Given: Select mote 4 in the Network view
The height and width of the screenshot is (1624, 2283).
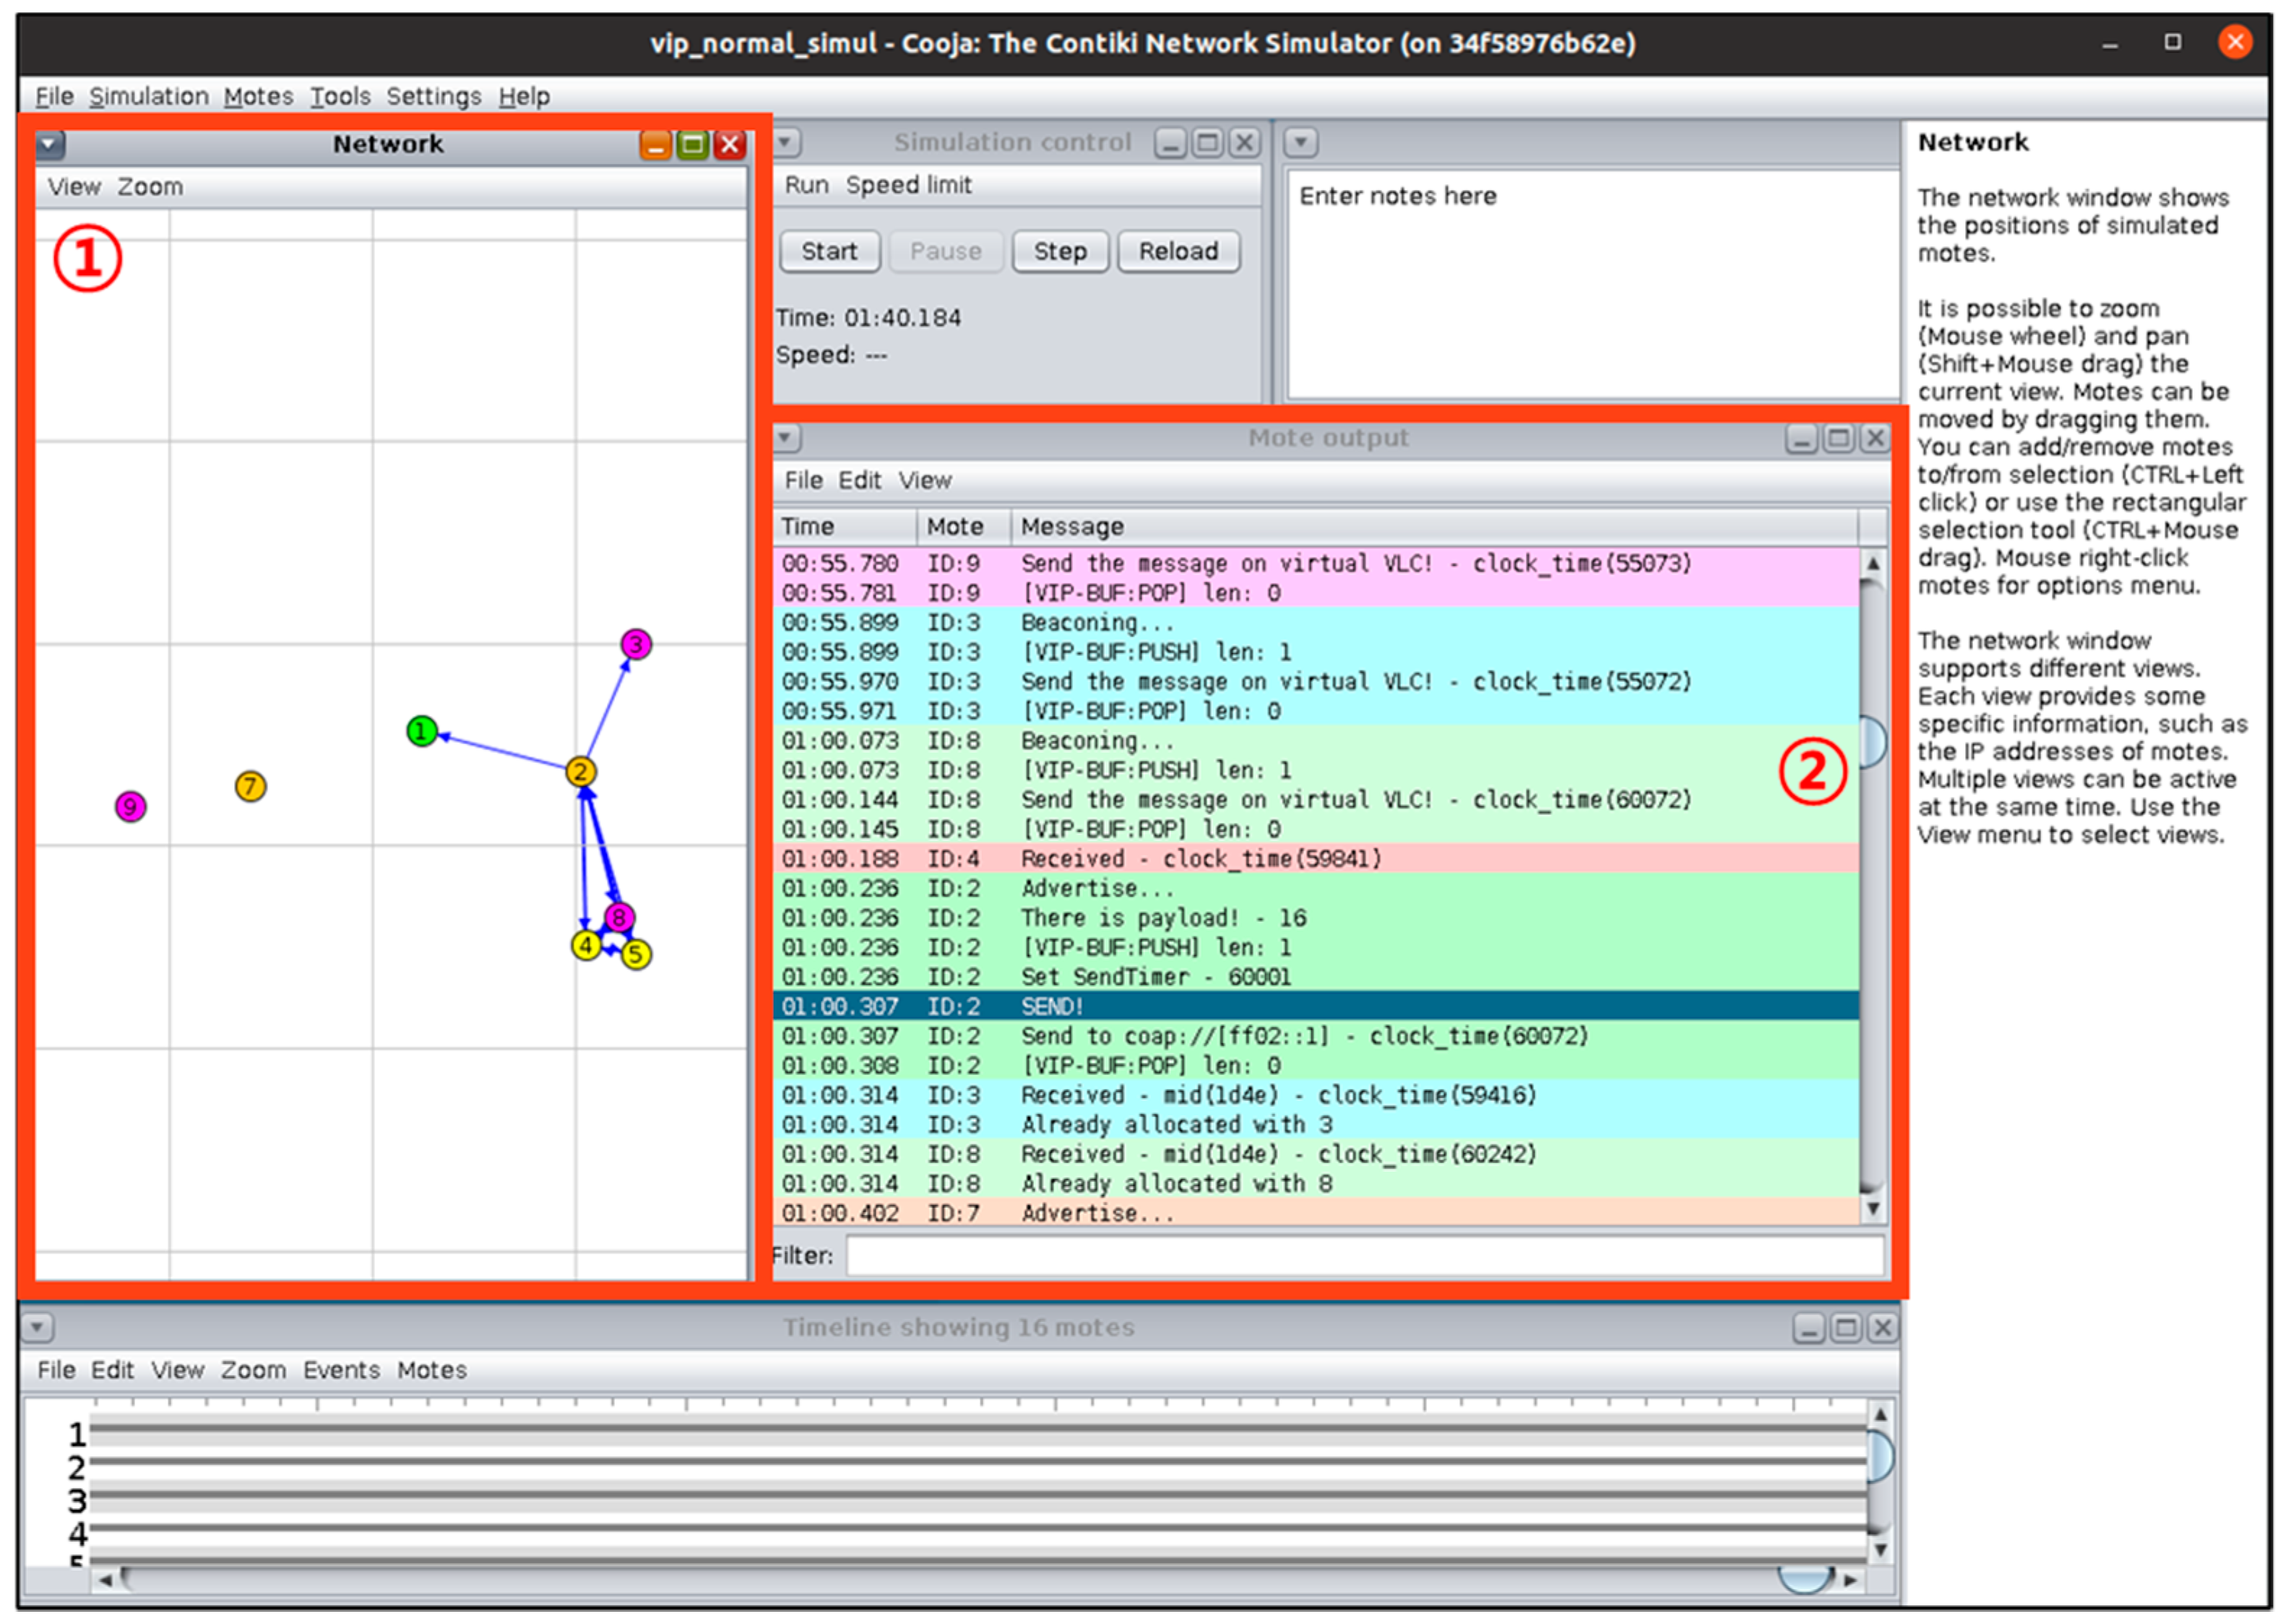Looking at the screenshot, I should [586, 945].
